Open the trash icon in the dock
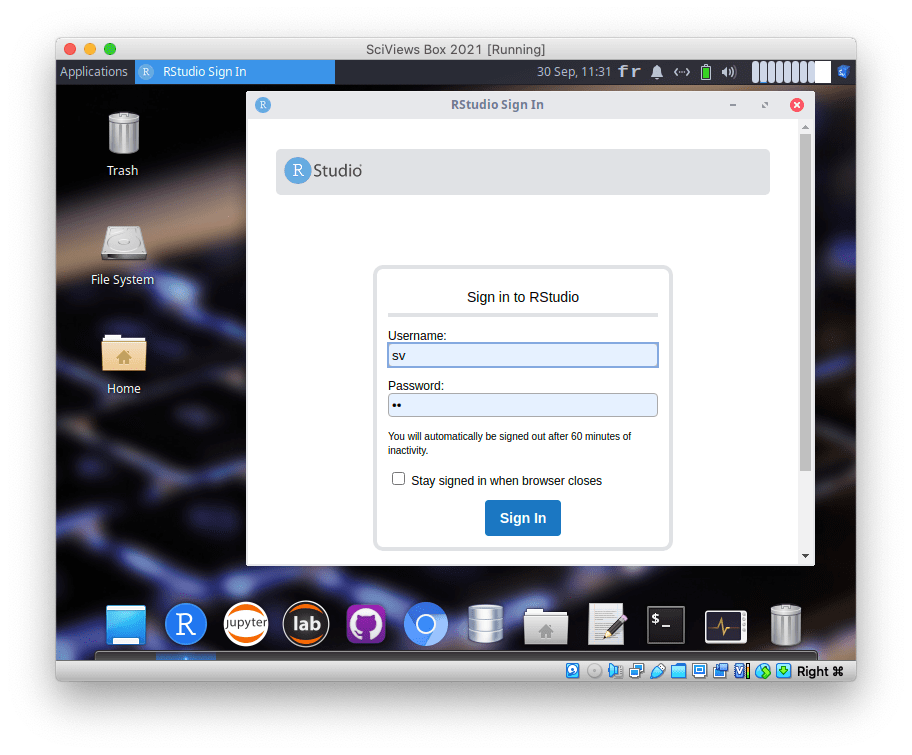This screenshot has width=912, height=755. 786,625
